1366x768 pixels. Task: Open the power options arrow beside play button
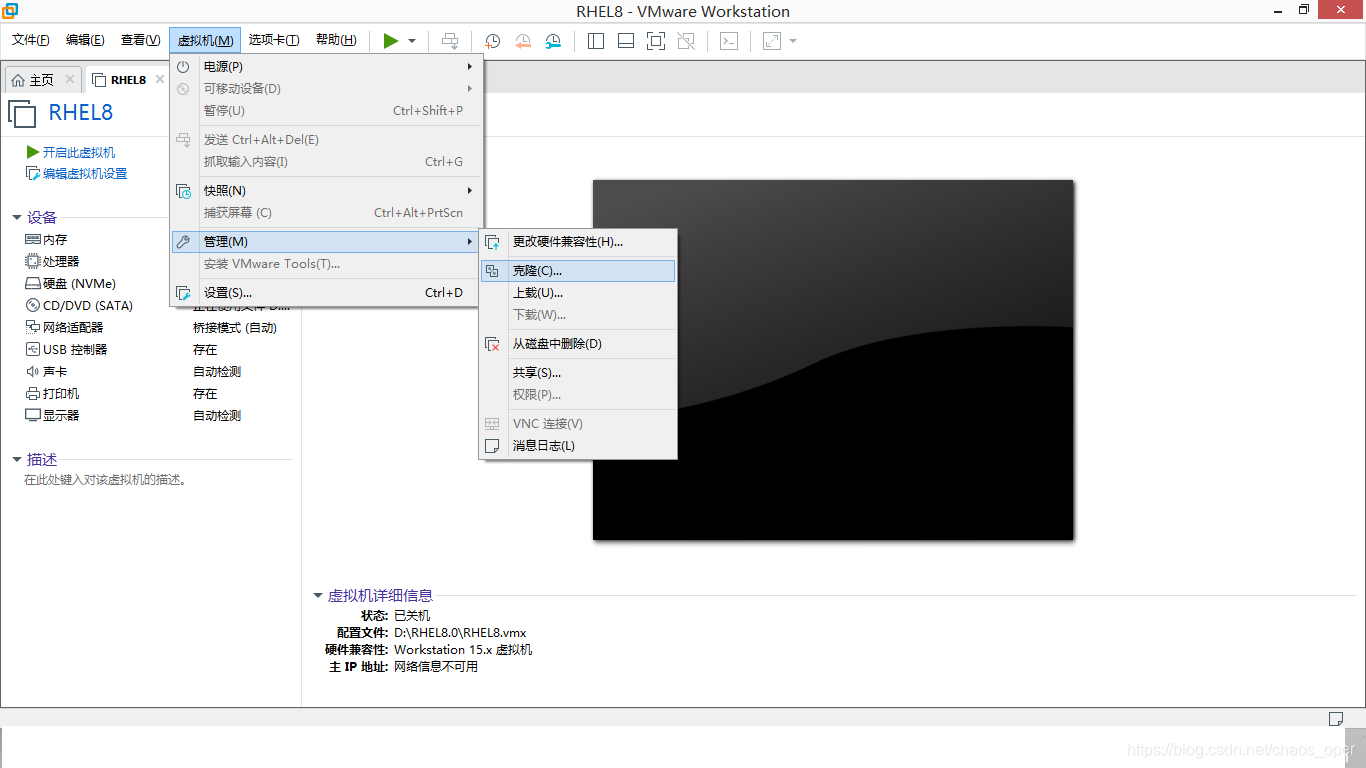tap(412, 41)
